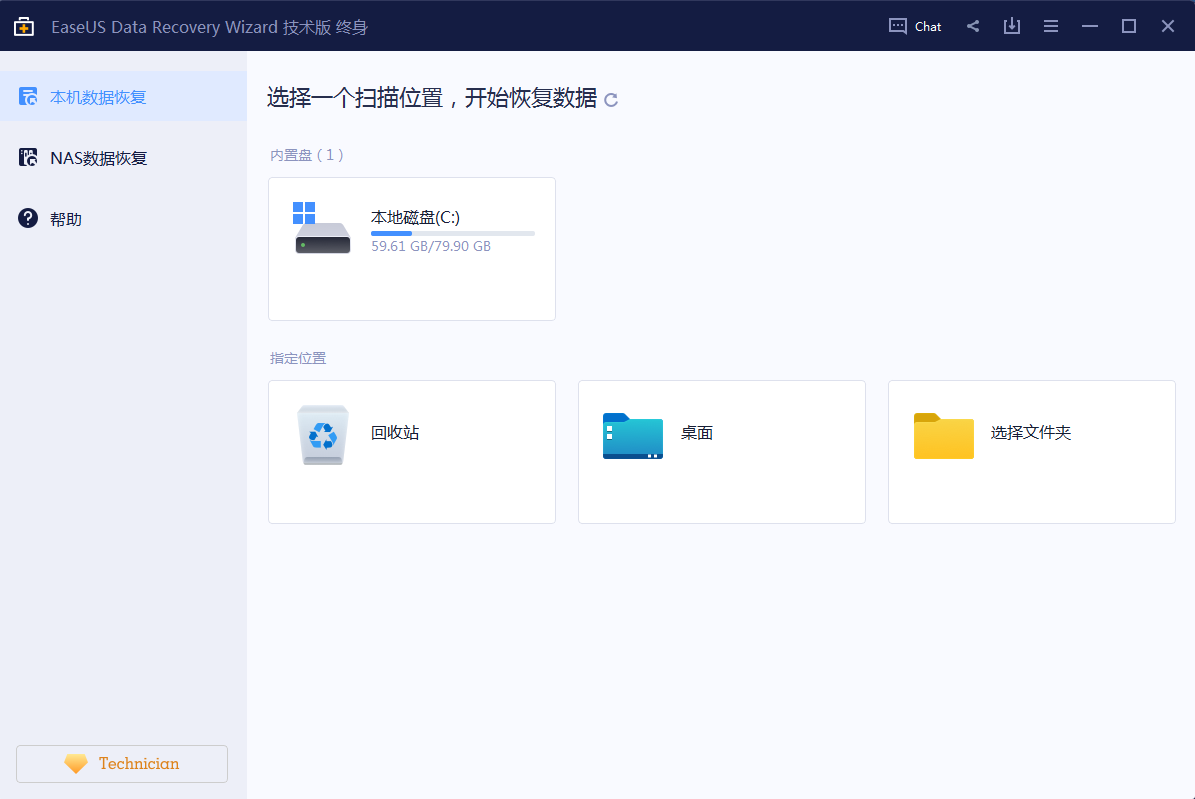The width and height of the screenshot is (1195, 799).
Task: Click the EaseUS app logo icon
Action: click(x=24, y=27)
